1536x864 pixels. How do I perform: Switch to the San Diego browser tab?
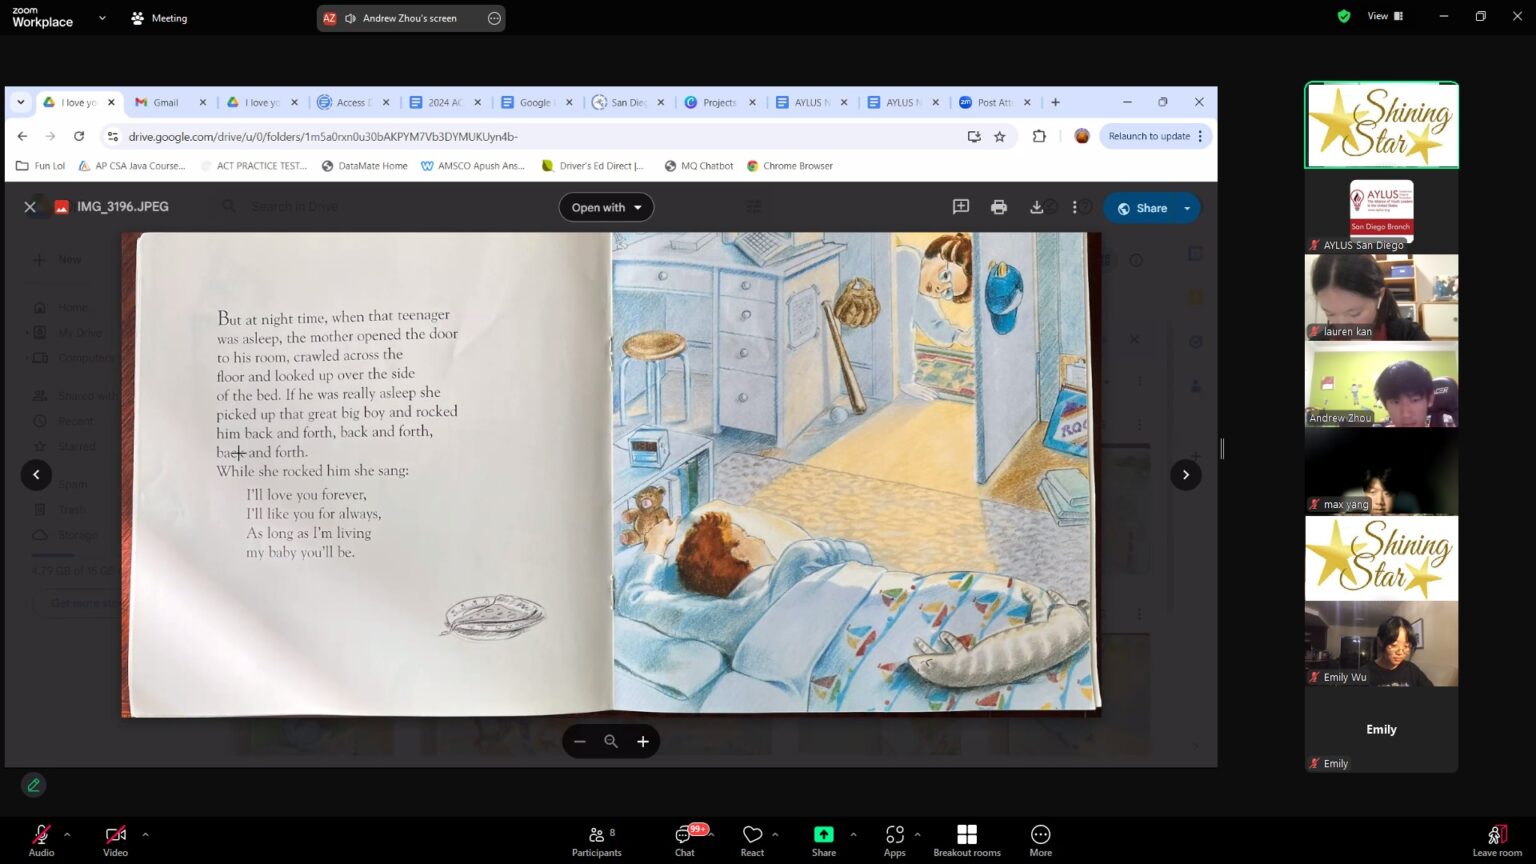coord(628,102)
